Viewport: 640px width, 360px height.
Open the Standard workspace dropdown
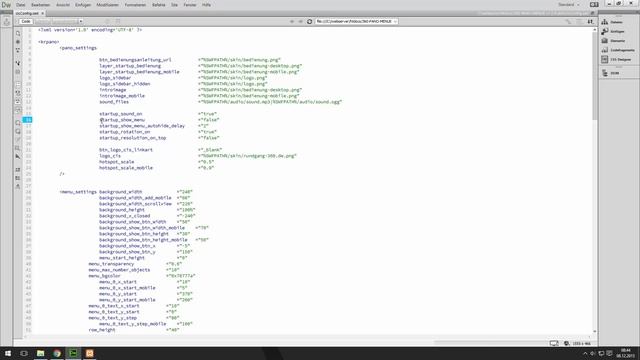(569, 4)
